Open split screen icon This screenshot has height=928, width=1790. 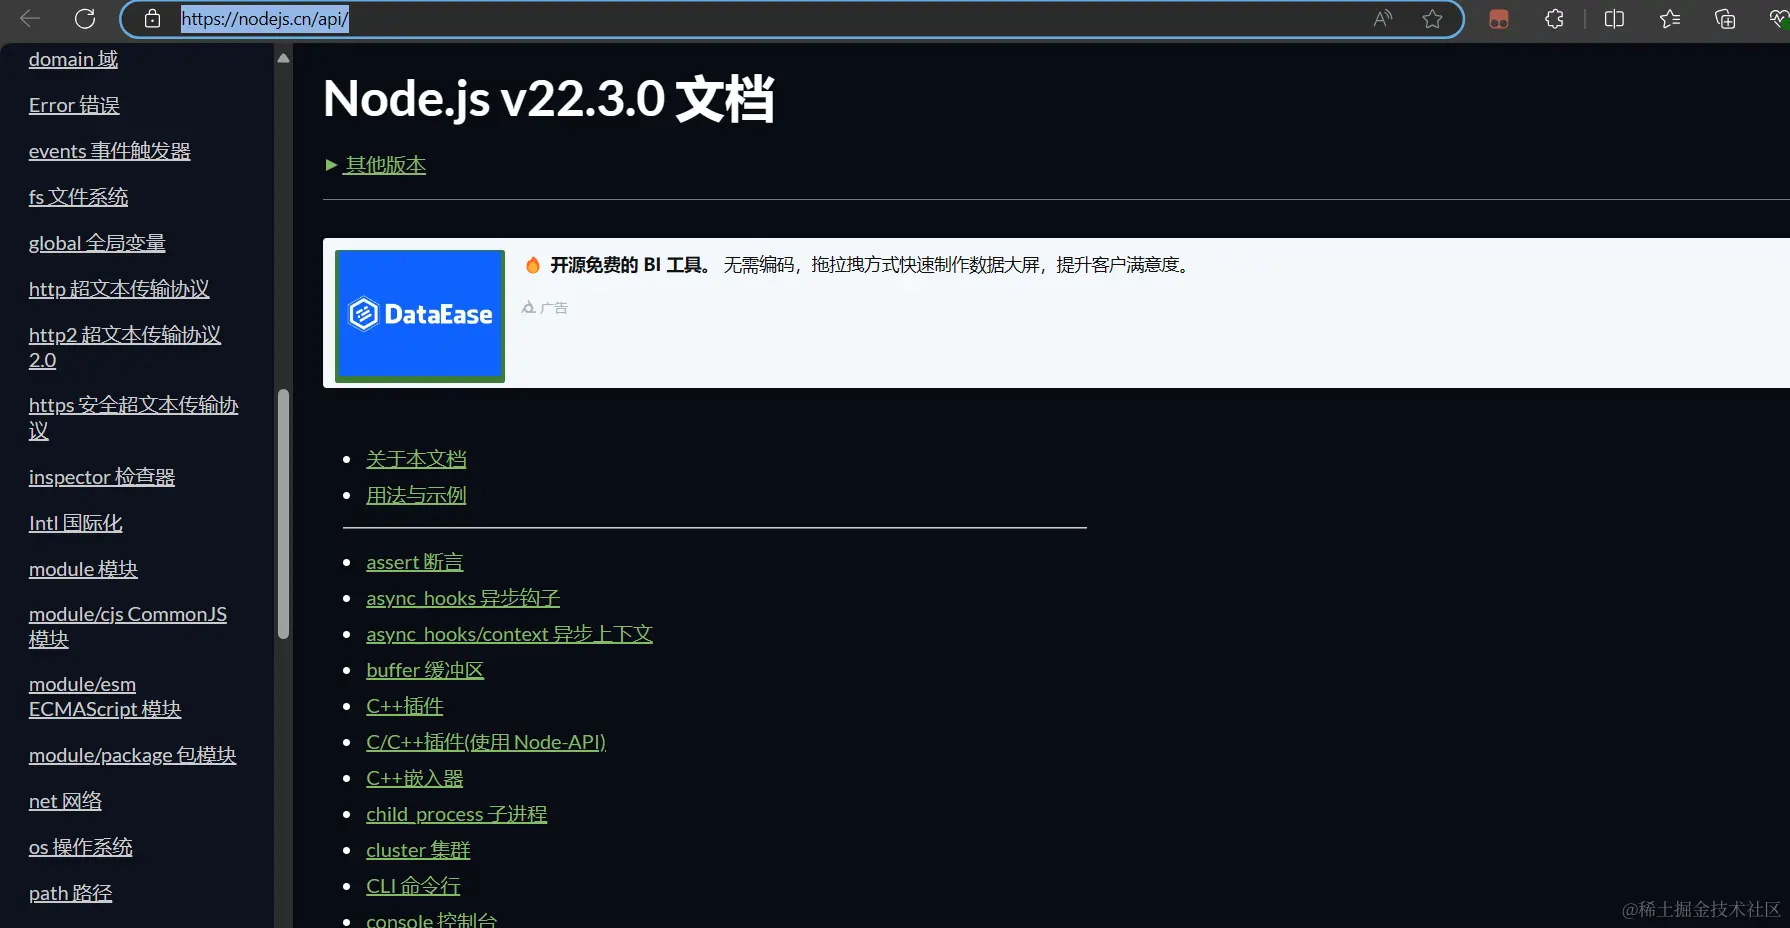1614,19
